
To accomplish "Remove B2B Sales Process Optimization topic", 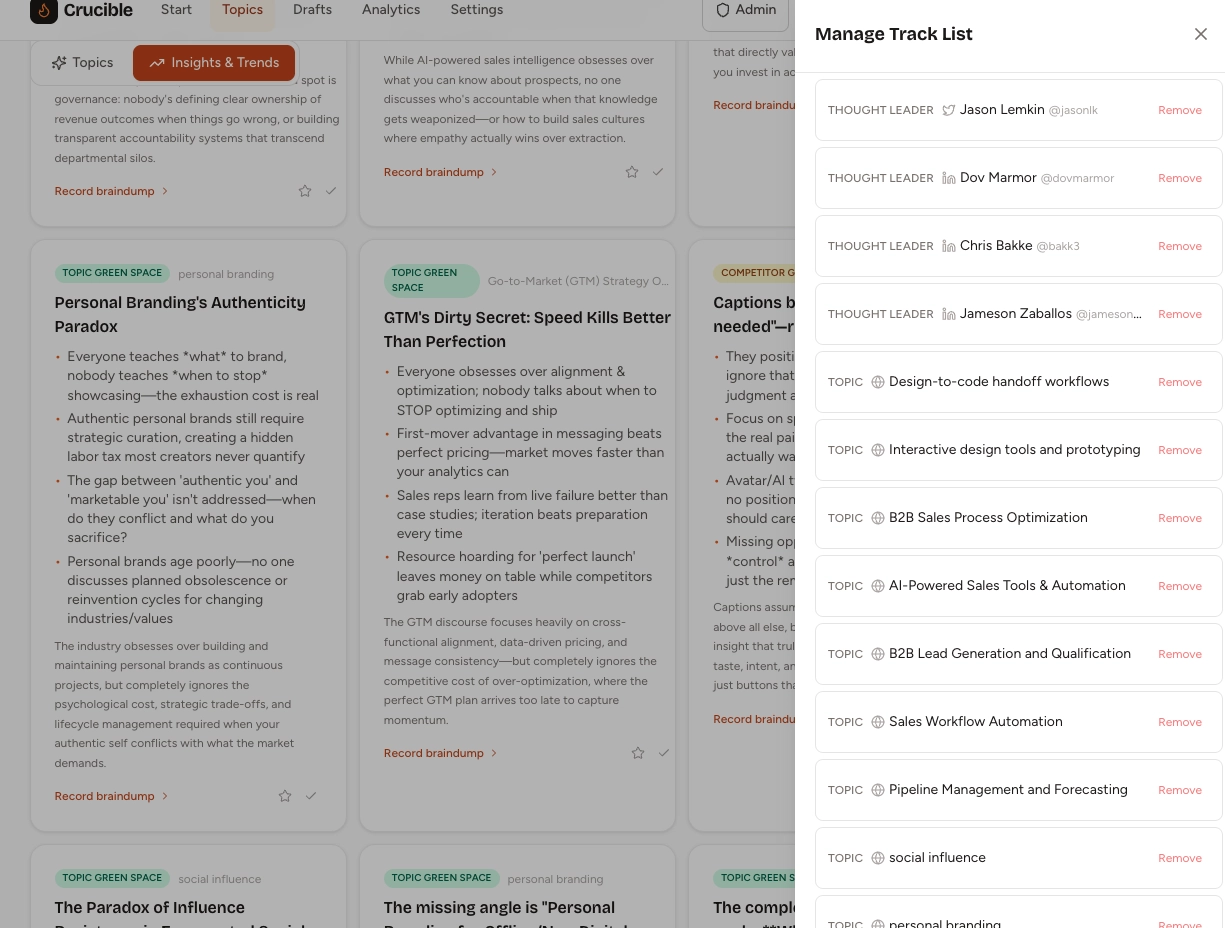I will (x=1180, y=518).
